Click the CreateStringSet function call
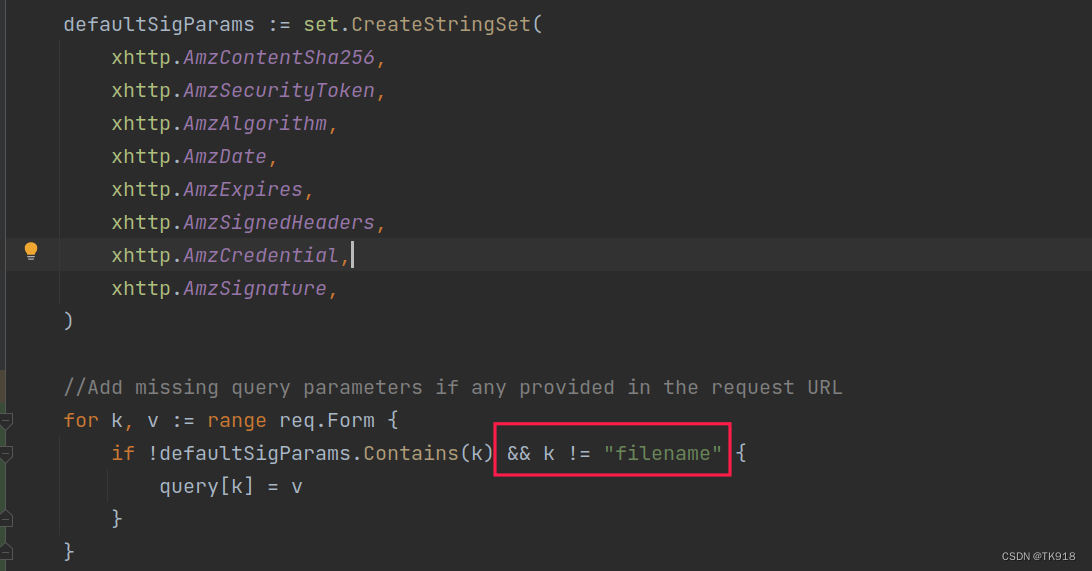Viewport: 1092px width, 571px height. pos(441,24)
